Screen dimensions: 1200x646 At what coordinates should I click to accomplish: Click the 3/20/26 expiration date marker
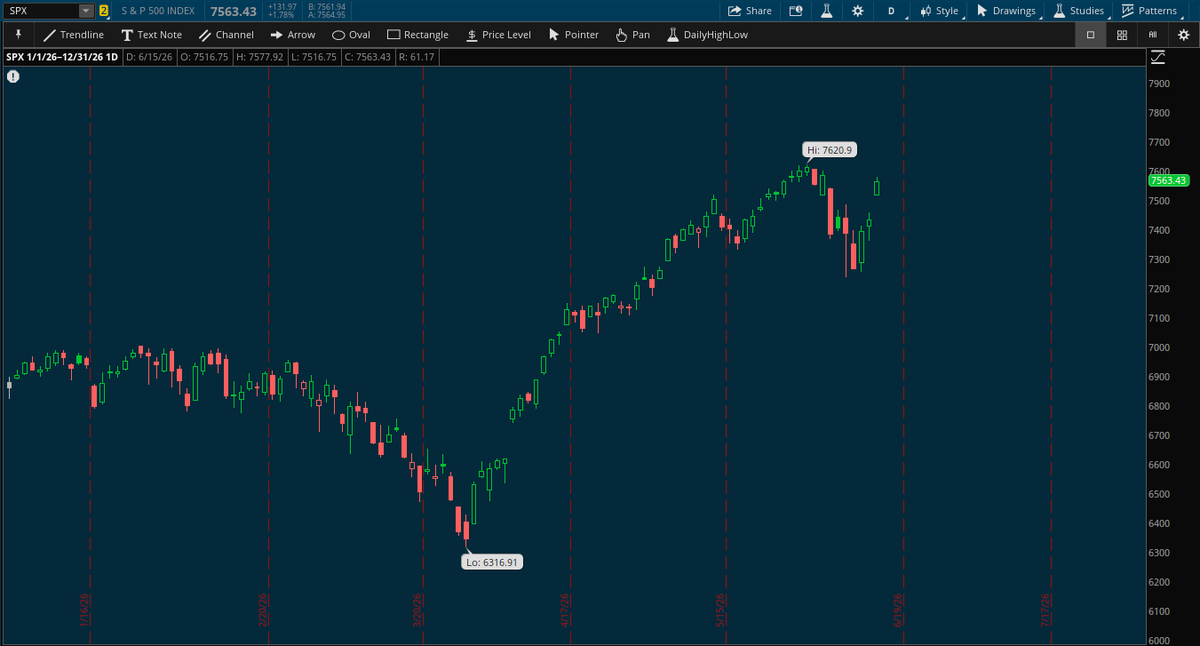(417, 611)
